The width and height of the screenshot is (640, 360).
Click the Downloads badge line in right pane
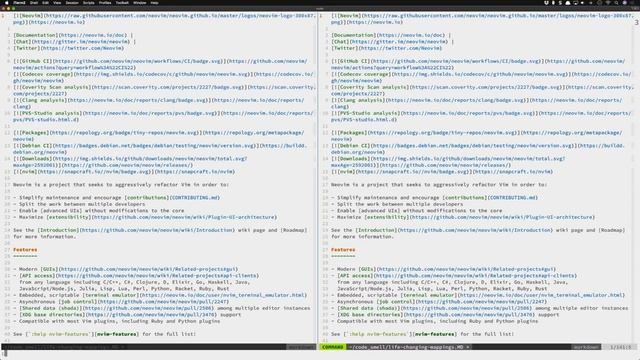point(448,162)
